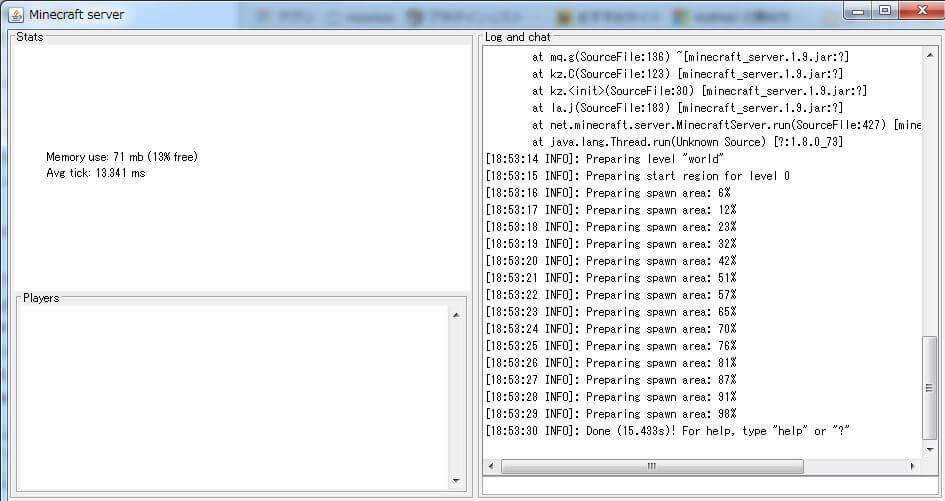Viewport: 945px width, 501px height.
Task: Click the "Preparing start region for level 0" line
Action: [x=637, y=176]
